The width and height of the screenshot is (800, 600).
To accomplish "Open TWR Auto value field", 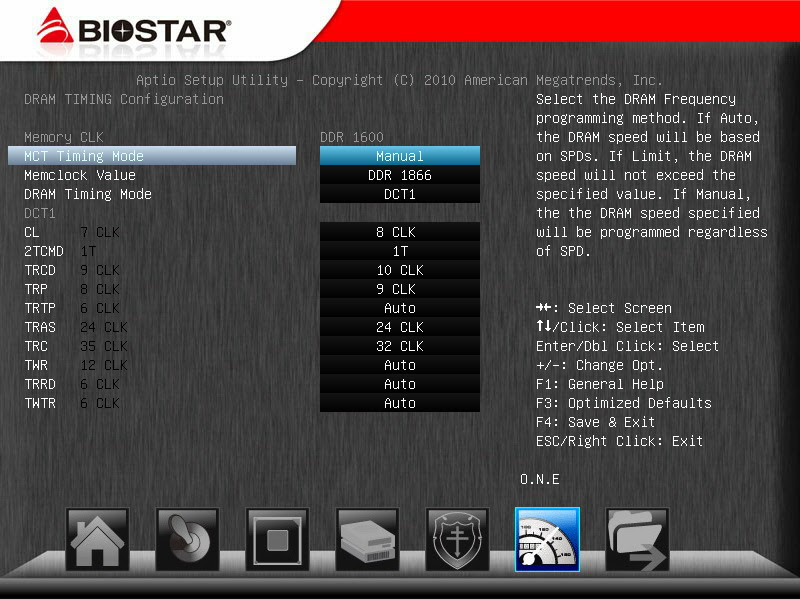I will pyautogui.click(x=400, y=365).
